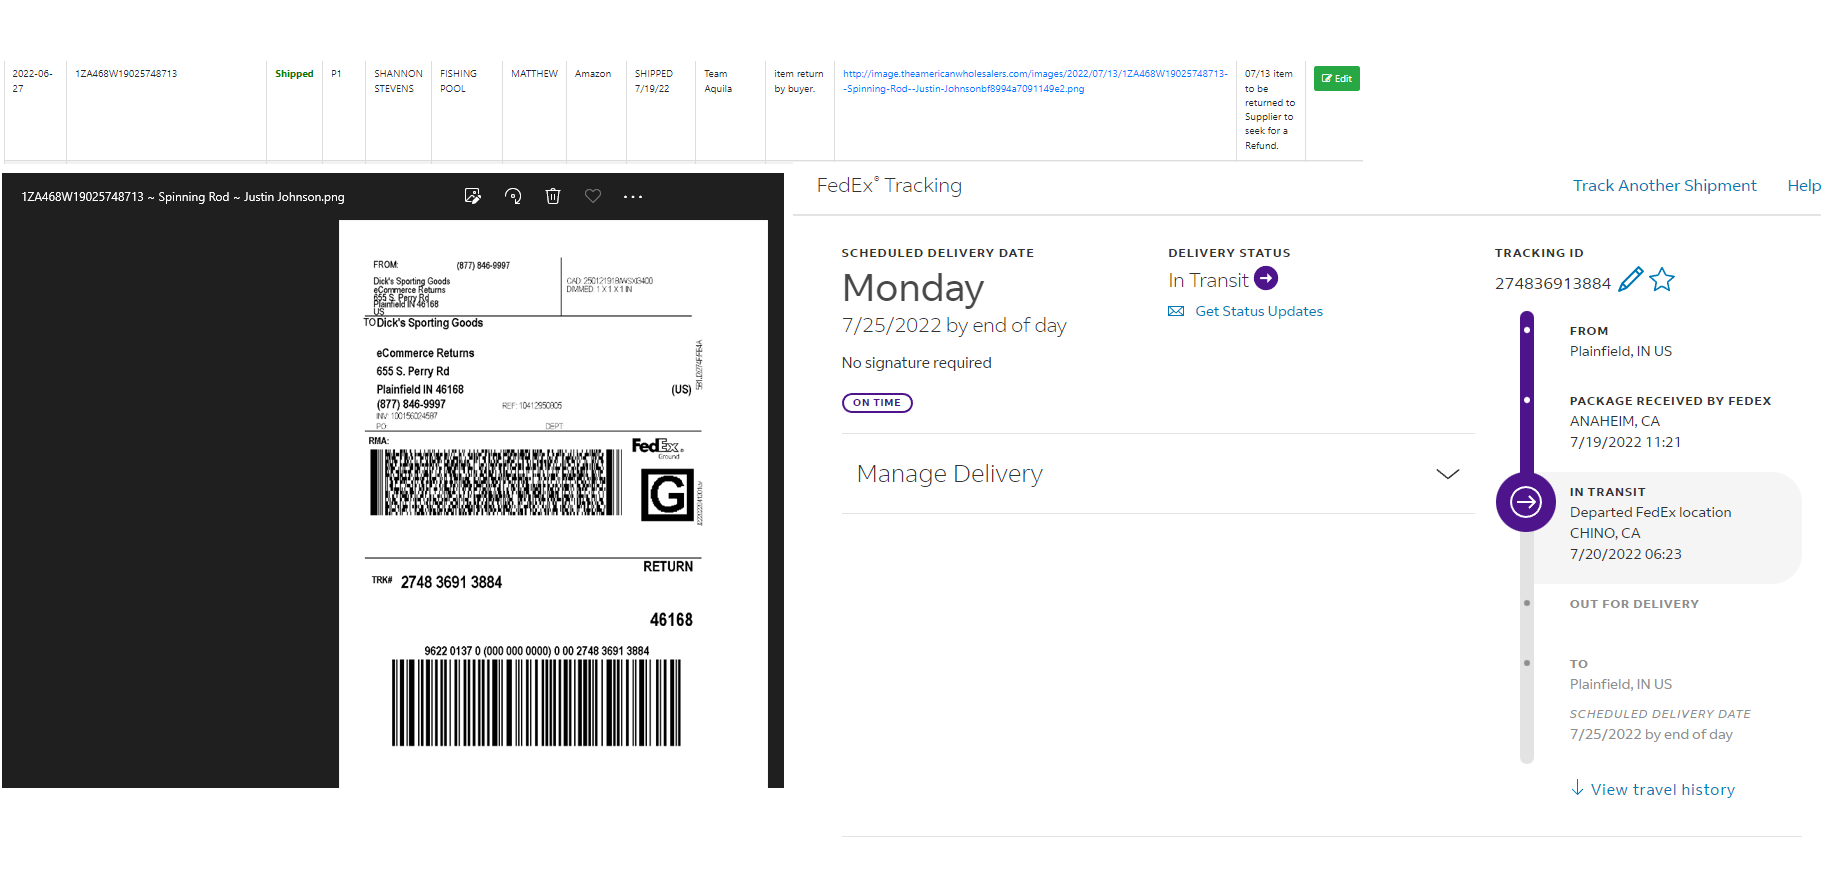Click the down arrow beside View travel history
Screen dimensions: 1821x874
coord(1577,788)
